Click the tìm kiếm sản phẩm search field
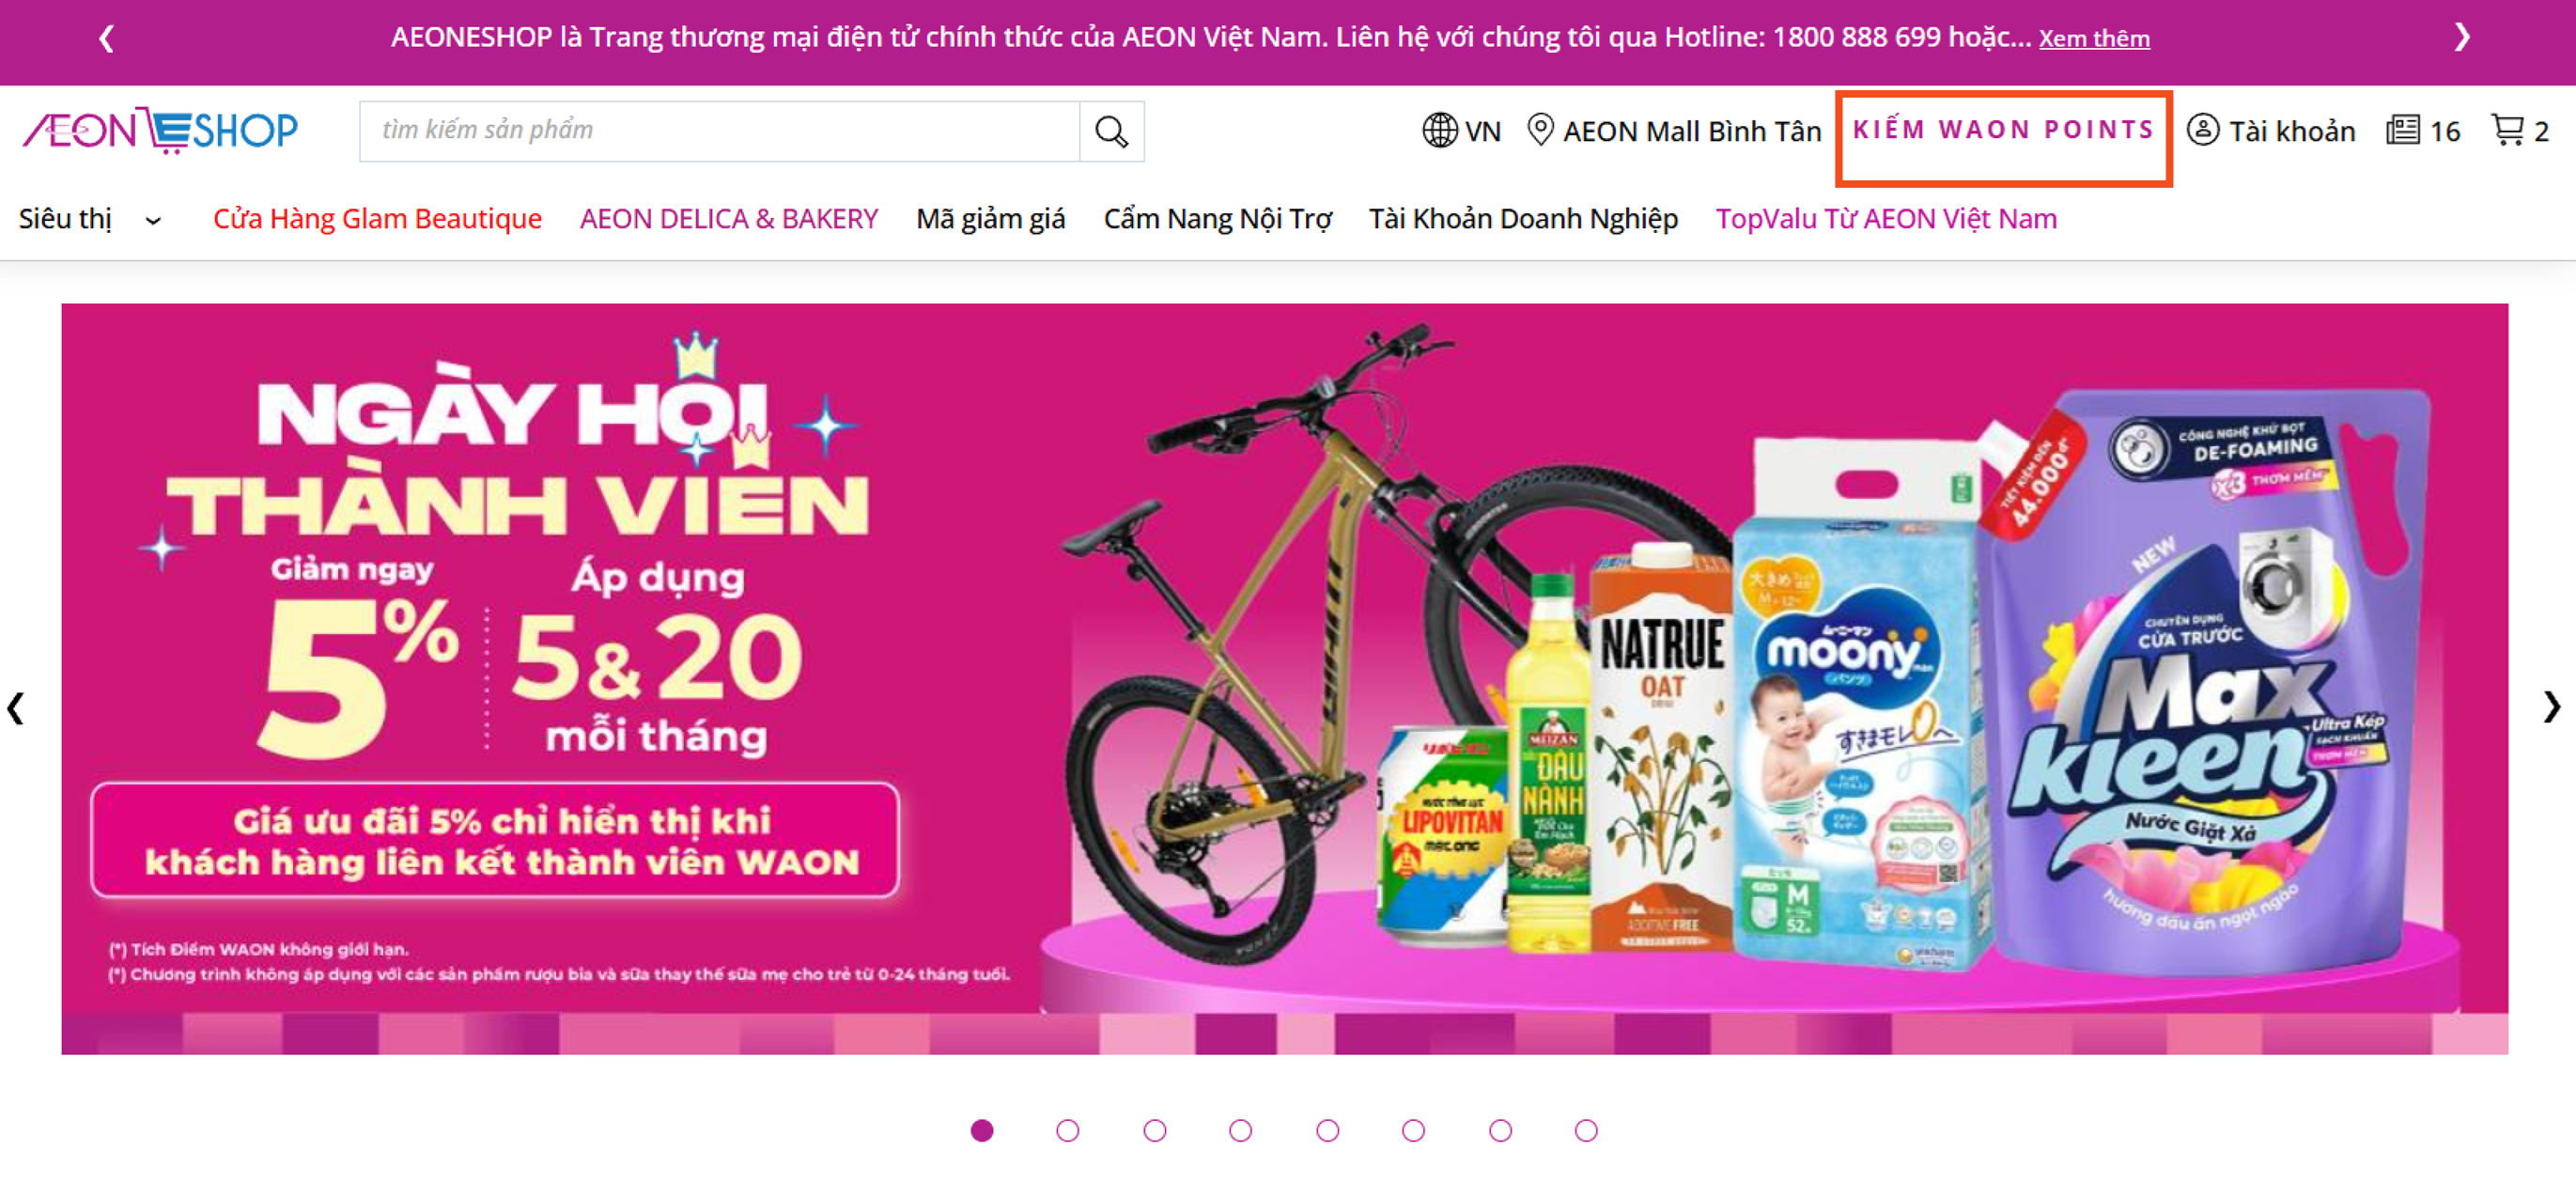Image resolution: width=2576 pixels, height=1196 pixels. click(x=719, y=131)
